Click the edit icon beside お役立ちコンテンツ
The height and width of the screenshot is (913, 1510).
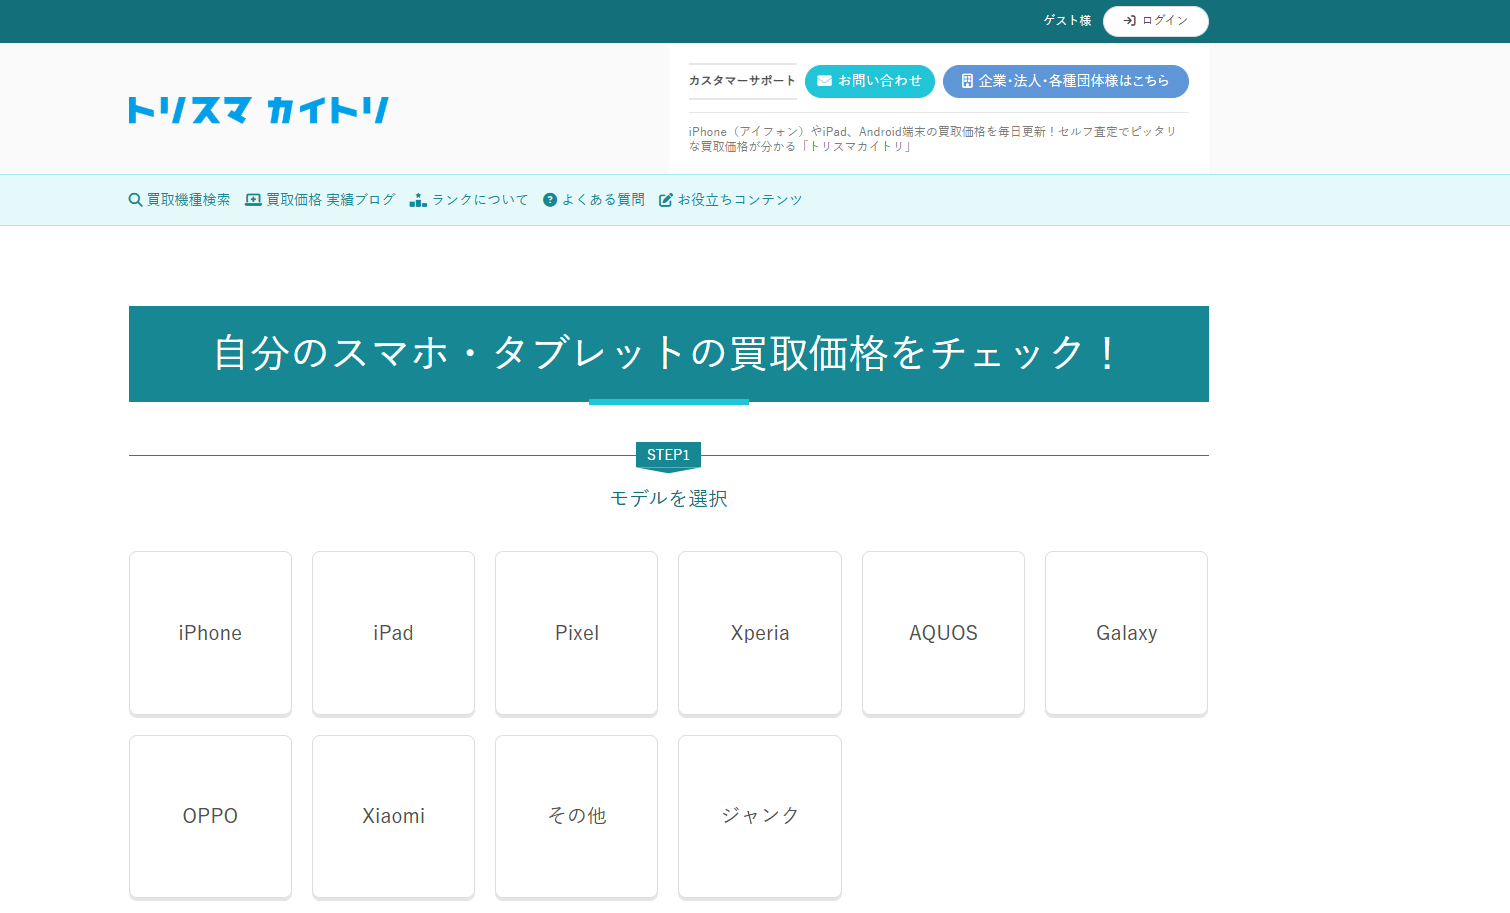coord(666,200)
